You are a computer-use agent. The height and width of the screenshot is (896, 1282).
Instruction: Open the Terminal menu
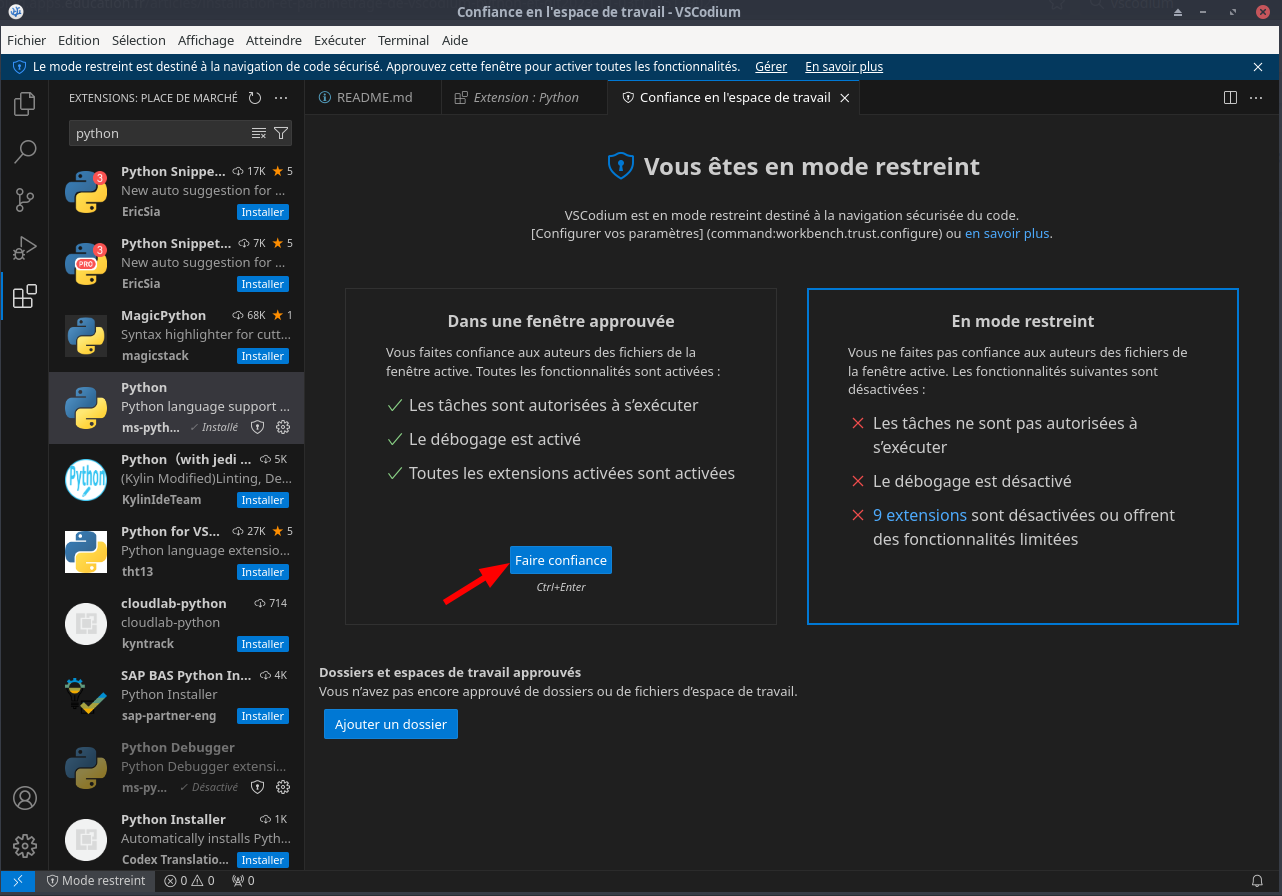[403, 40]
